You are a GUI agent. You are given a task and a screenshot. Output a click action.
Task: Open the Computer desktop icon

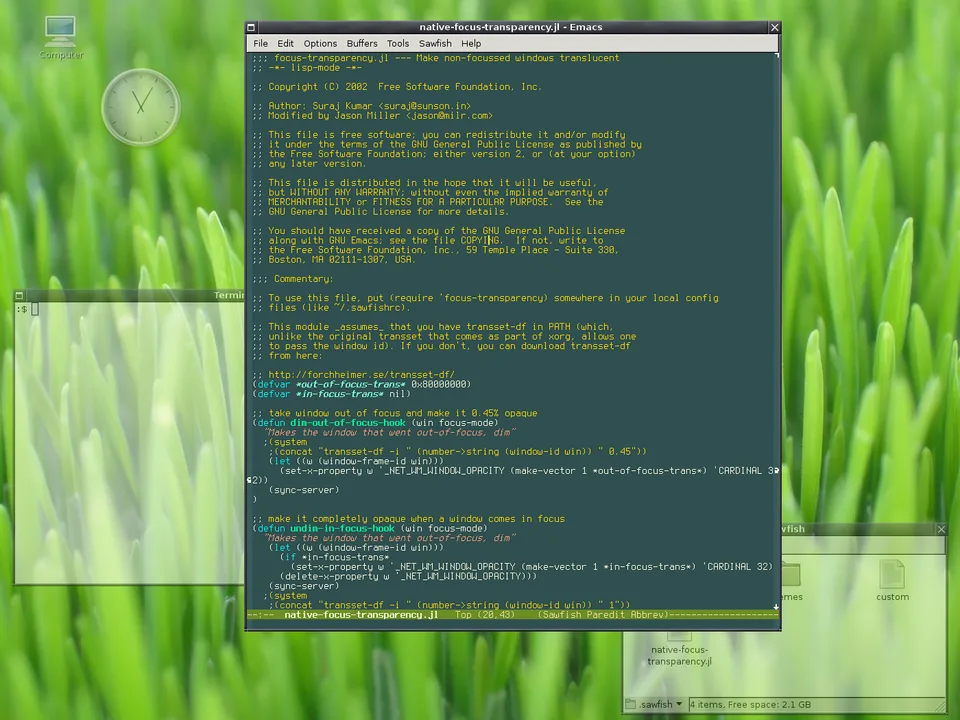click(61, 37)
